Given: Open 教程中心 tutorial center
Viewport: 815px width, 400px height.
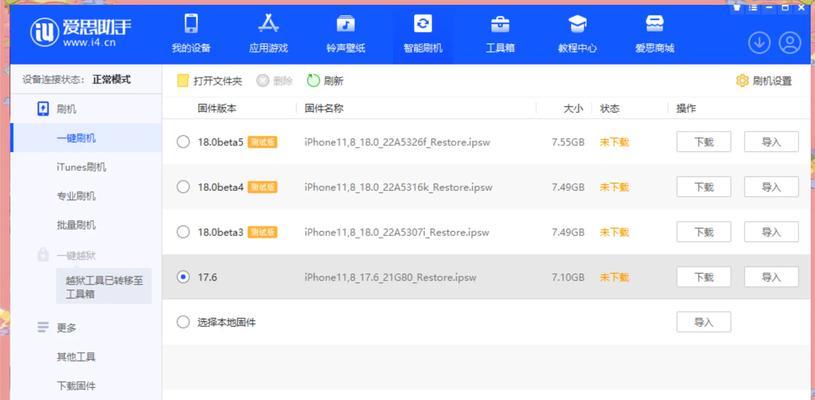Looking at the screenshot, I should click(x=577, y=34).
